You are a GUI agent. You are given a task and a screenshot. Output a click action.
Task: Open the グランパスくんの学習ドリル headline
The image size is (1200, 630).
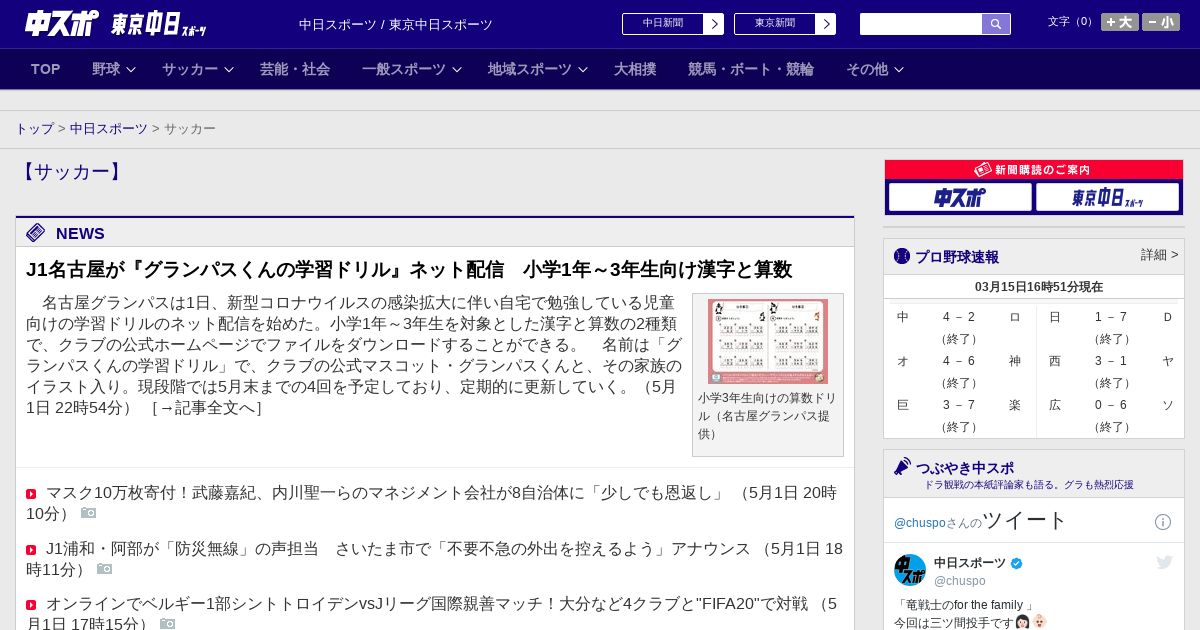[409, 270]
